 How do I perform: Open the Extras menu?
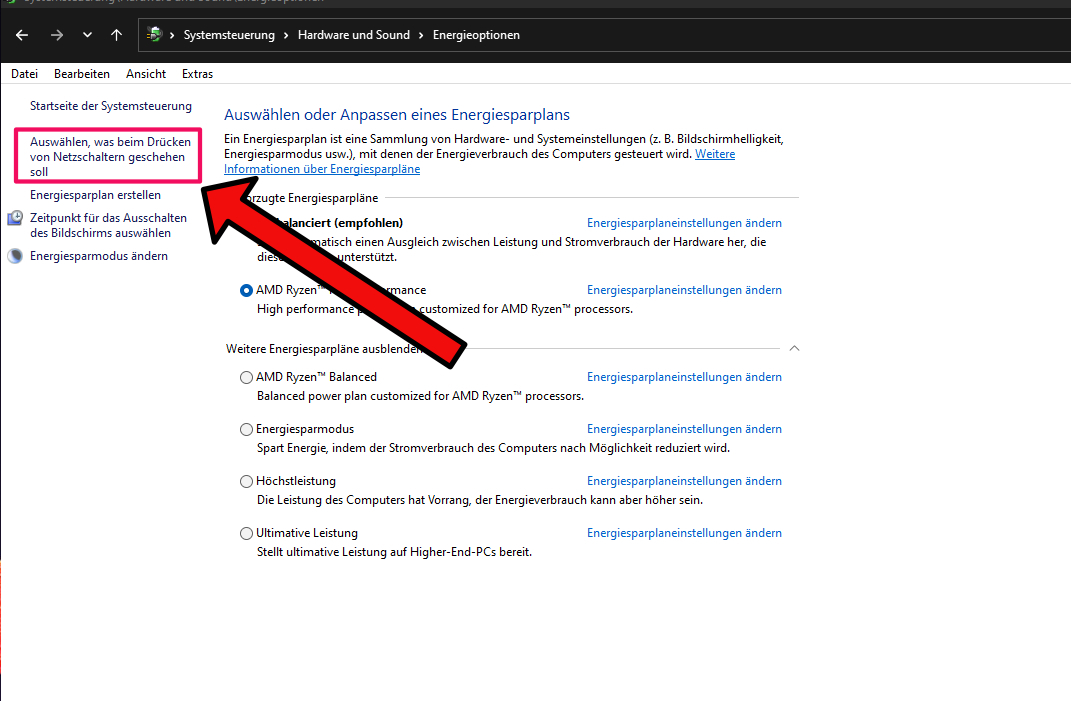click(197, 74)
